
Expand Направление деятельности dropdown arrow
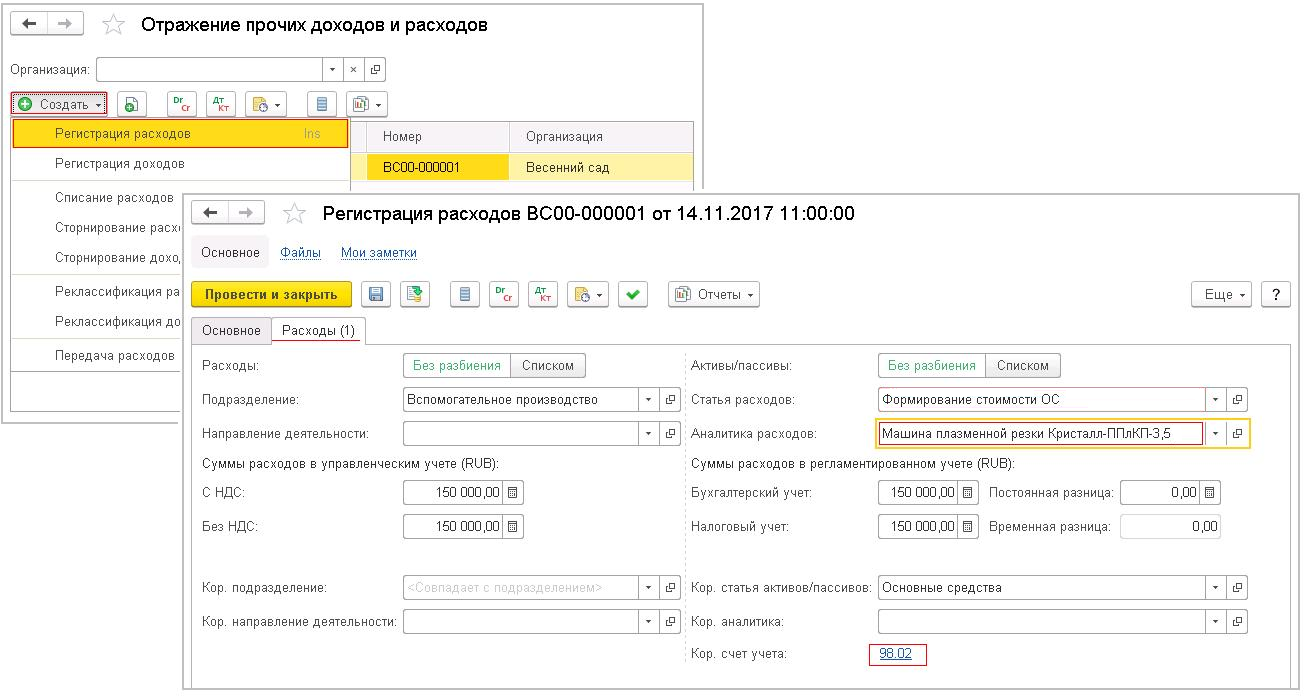point(649,433)
